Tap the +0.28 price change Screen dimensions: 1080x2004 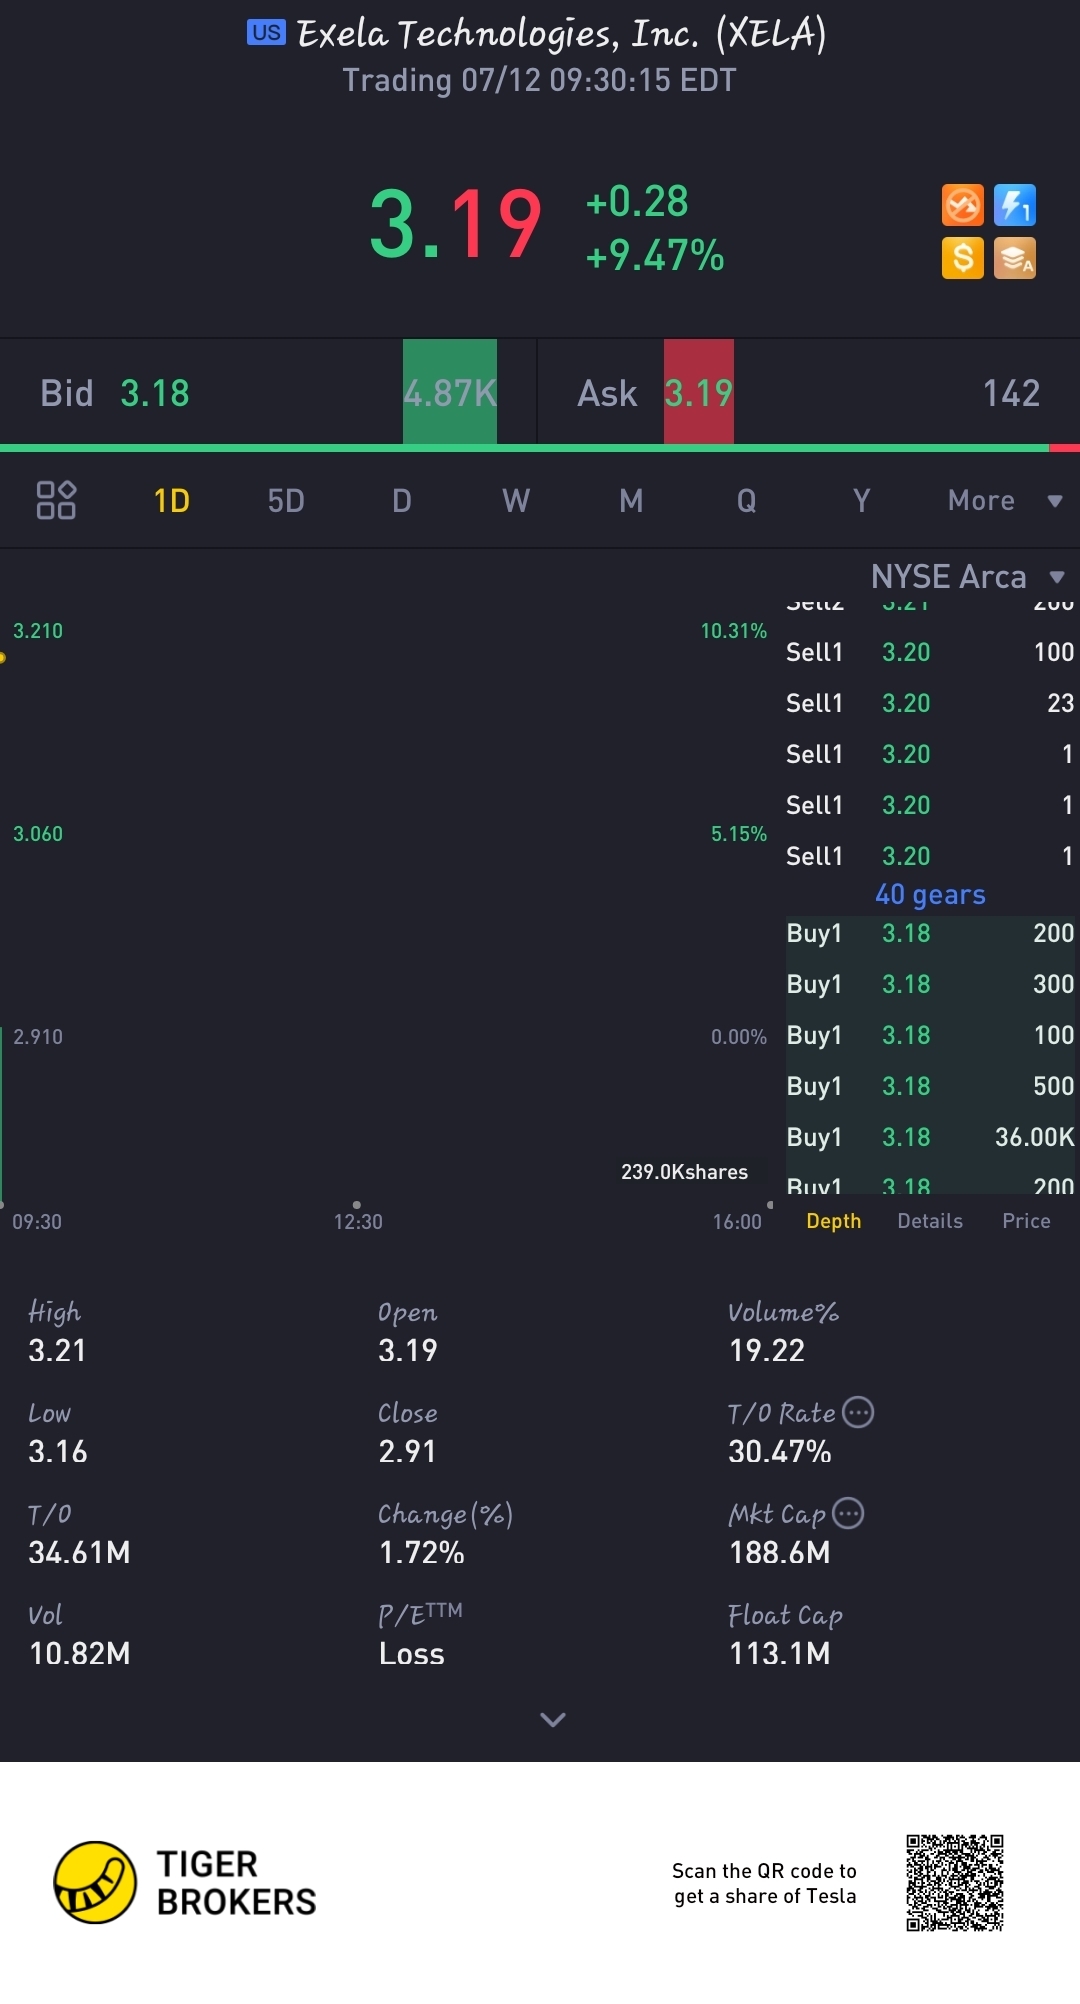pos(637,201)
